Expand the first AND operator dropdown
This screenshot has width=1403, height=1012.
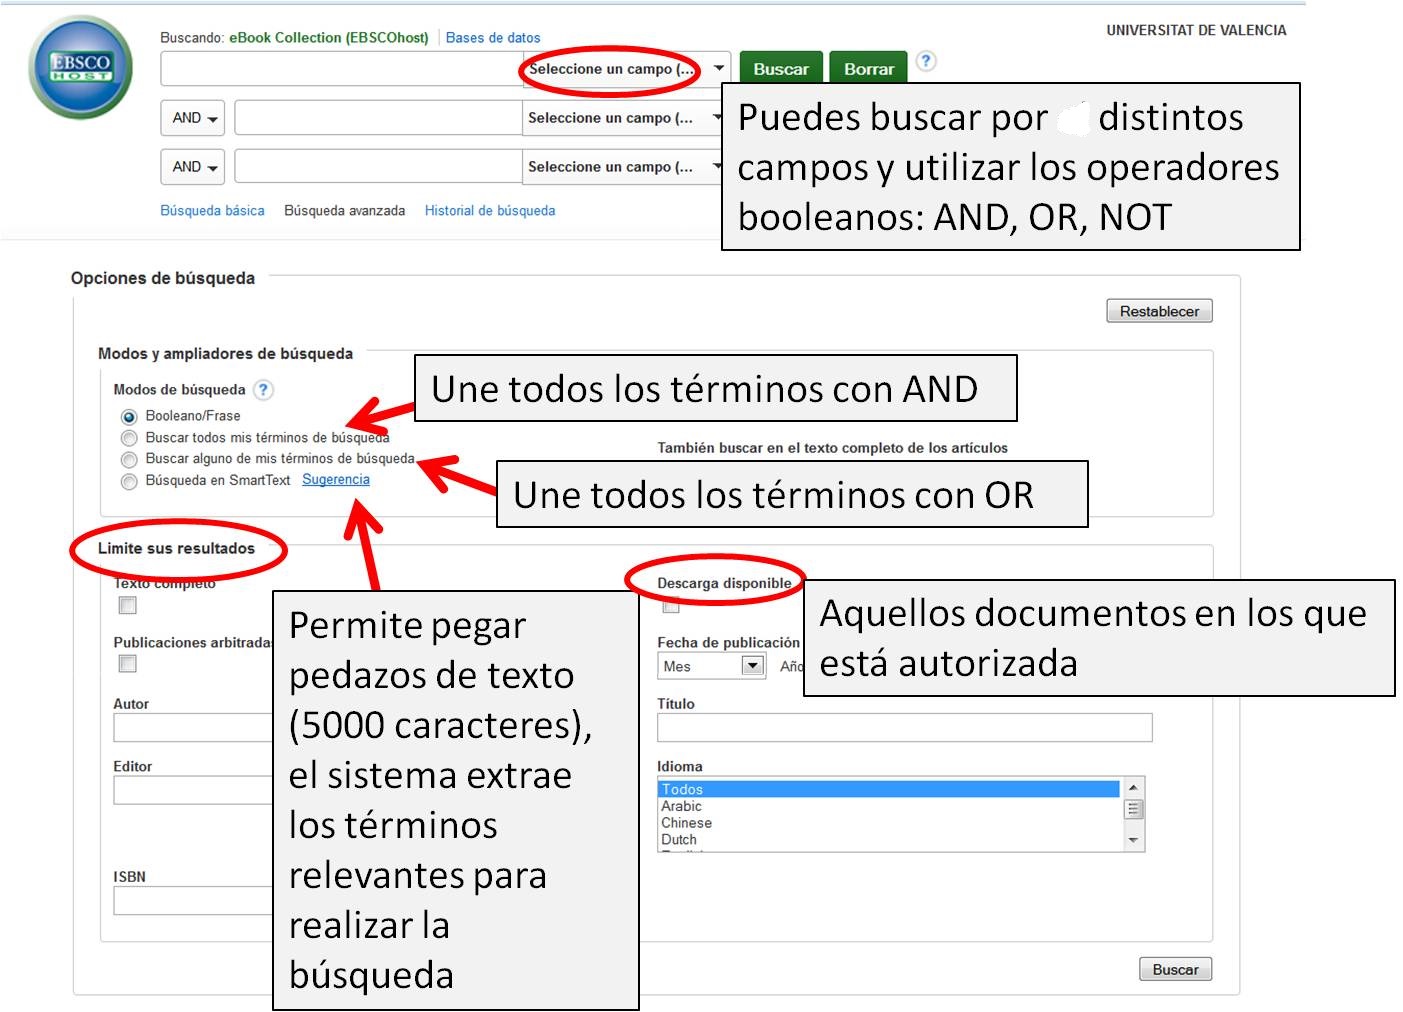(192, 118)
